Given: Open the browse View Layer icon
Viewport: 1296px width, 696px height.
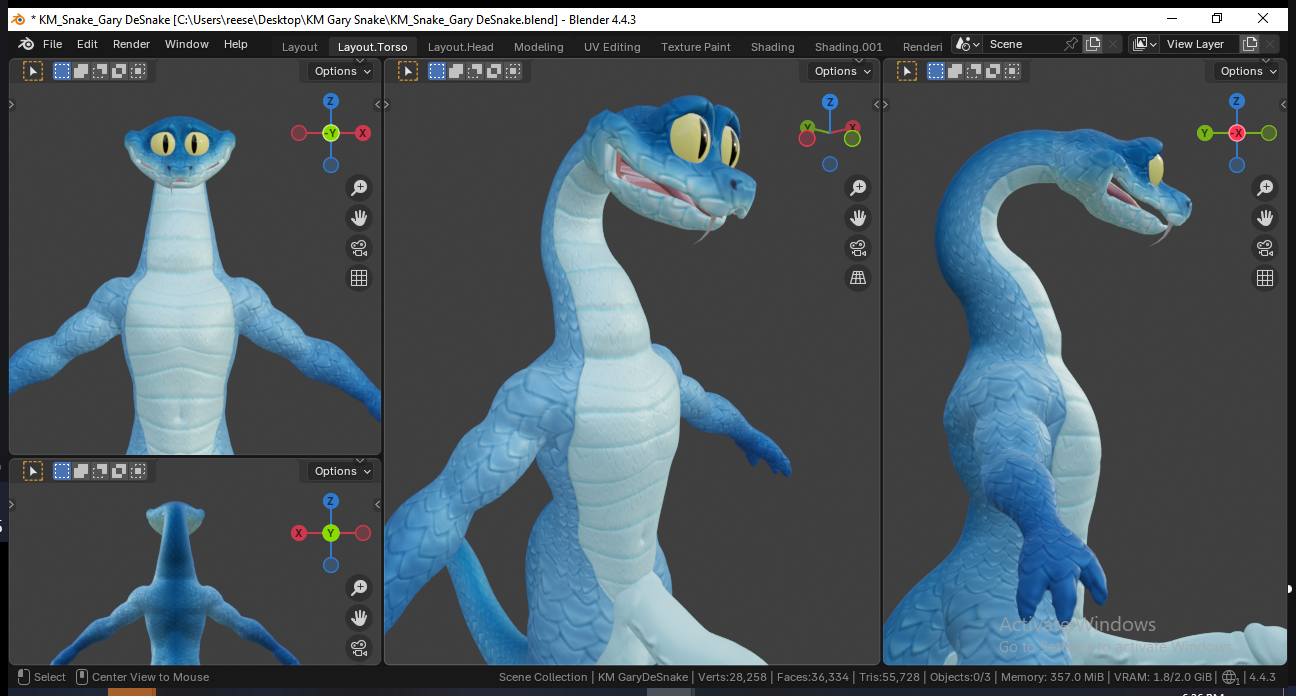Looking at the screenshot, I should (1141, 43).
